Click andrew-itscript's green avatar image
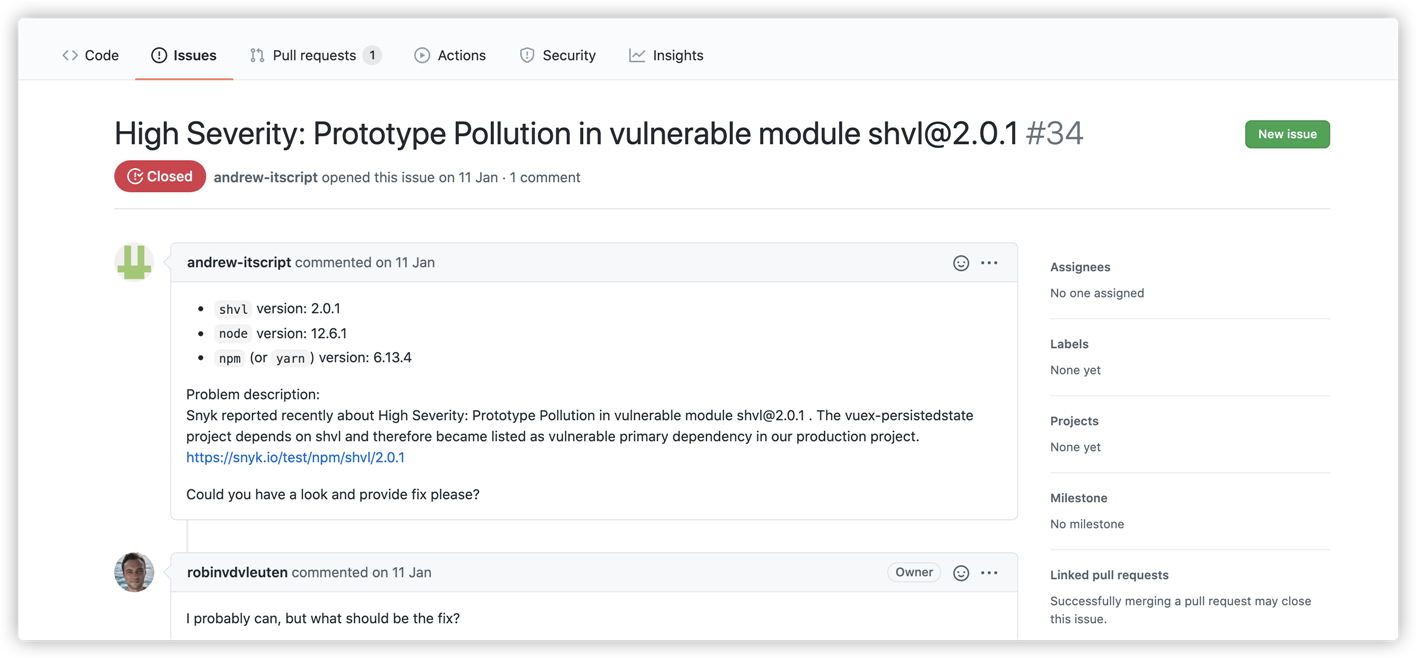Image resolution: width=1416 pixels, height=658 pixels. (x=134, y=262)
